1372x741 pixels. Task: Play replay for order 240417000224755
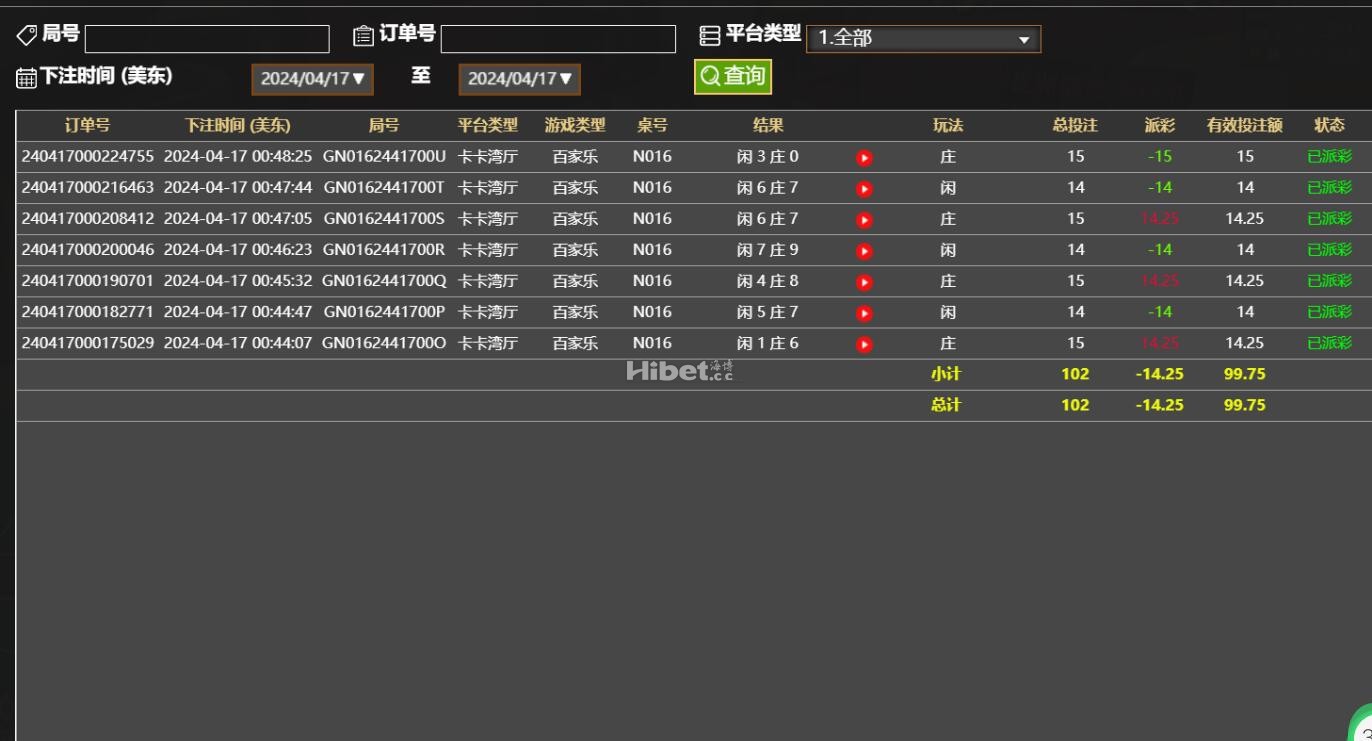coord(865,157)
